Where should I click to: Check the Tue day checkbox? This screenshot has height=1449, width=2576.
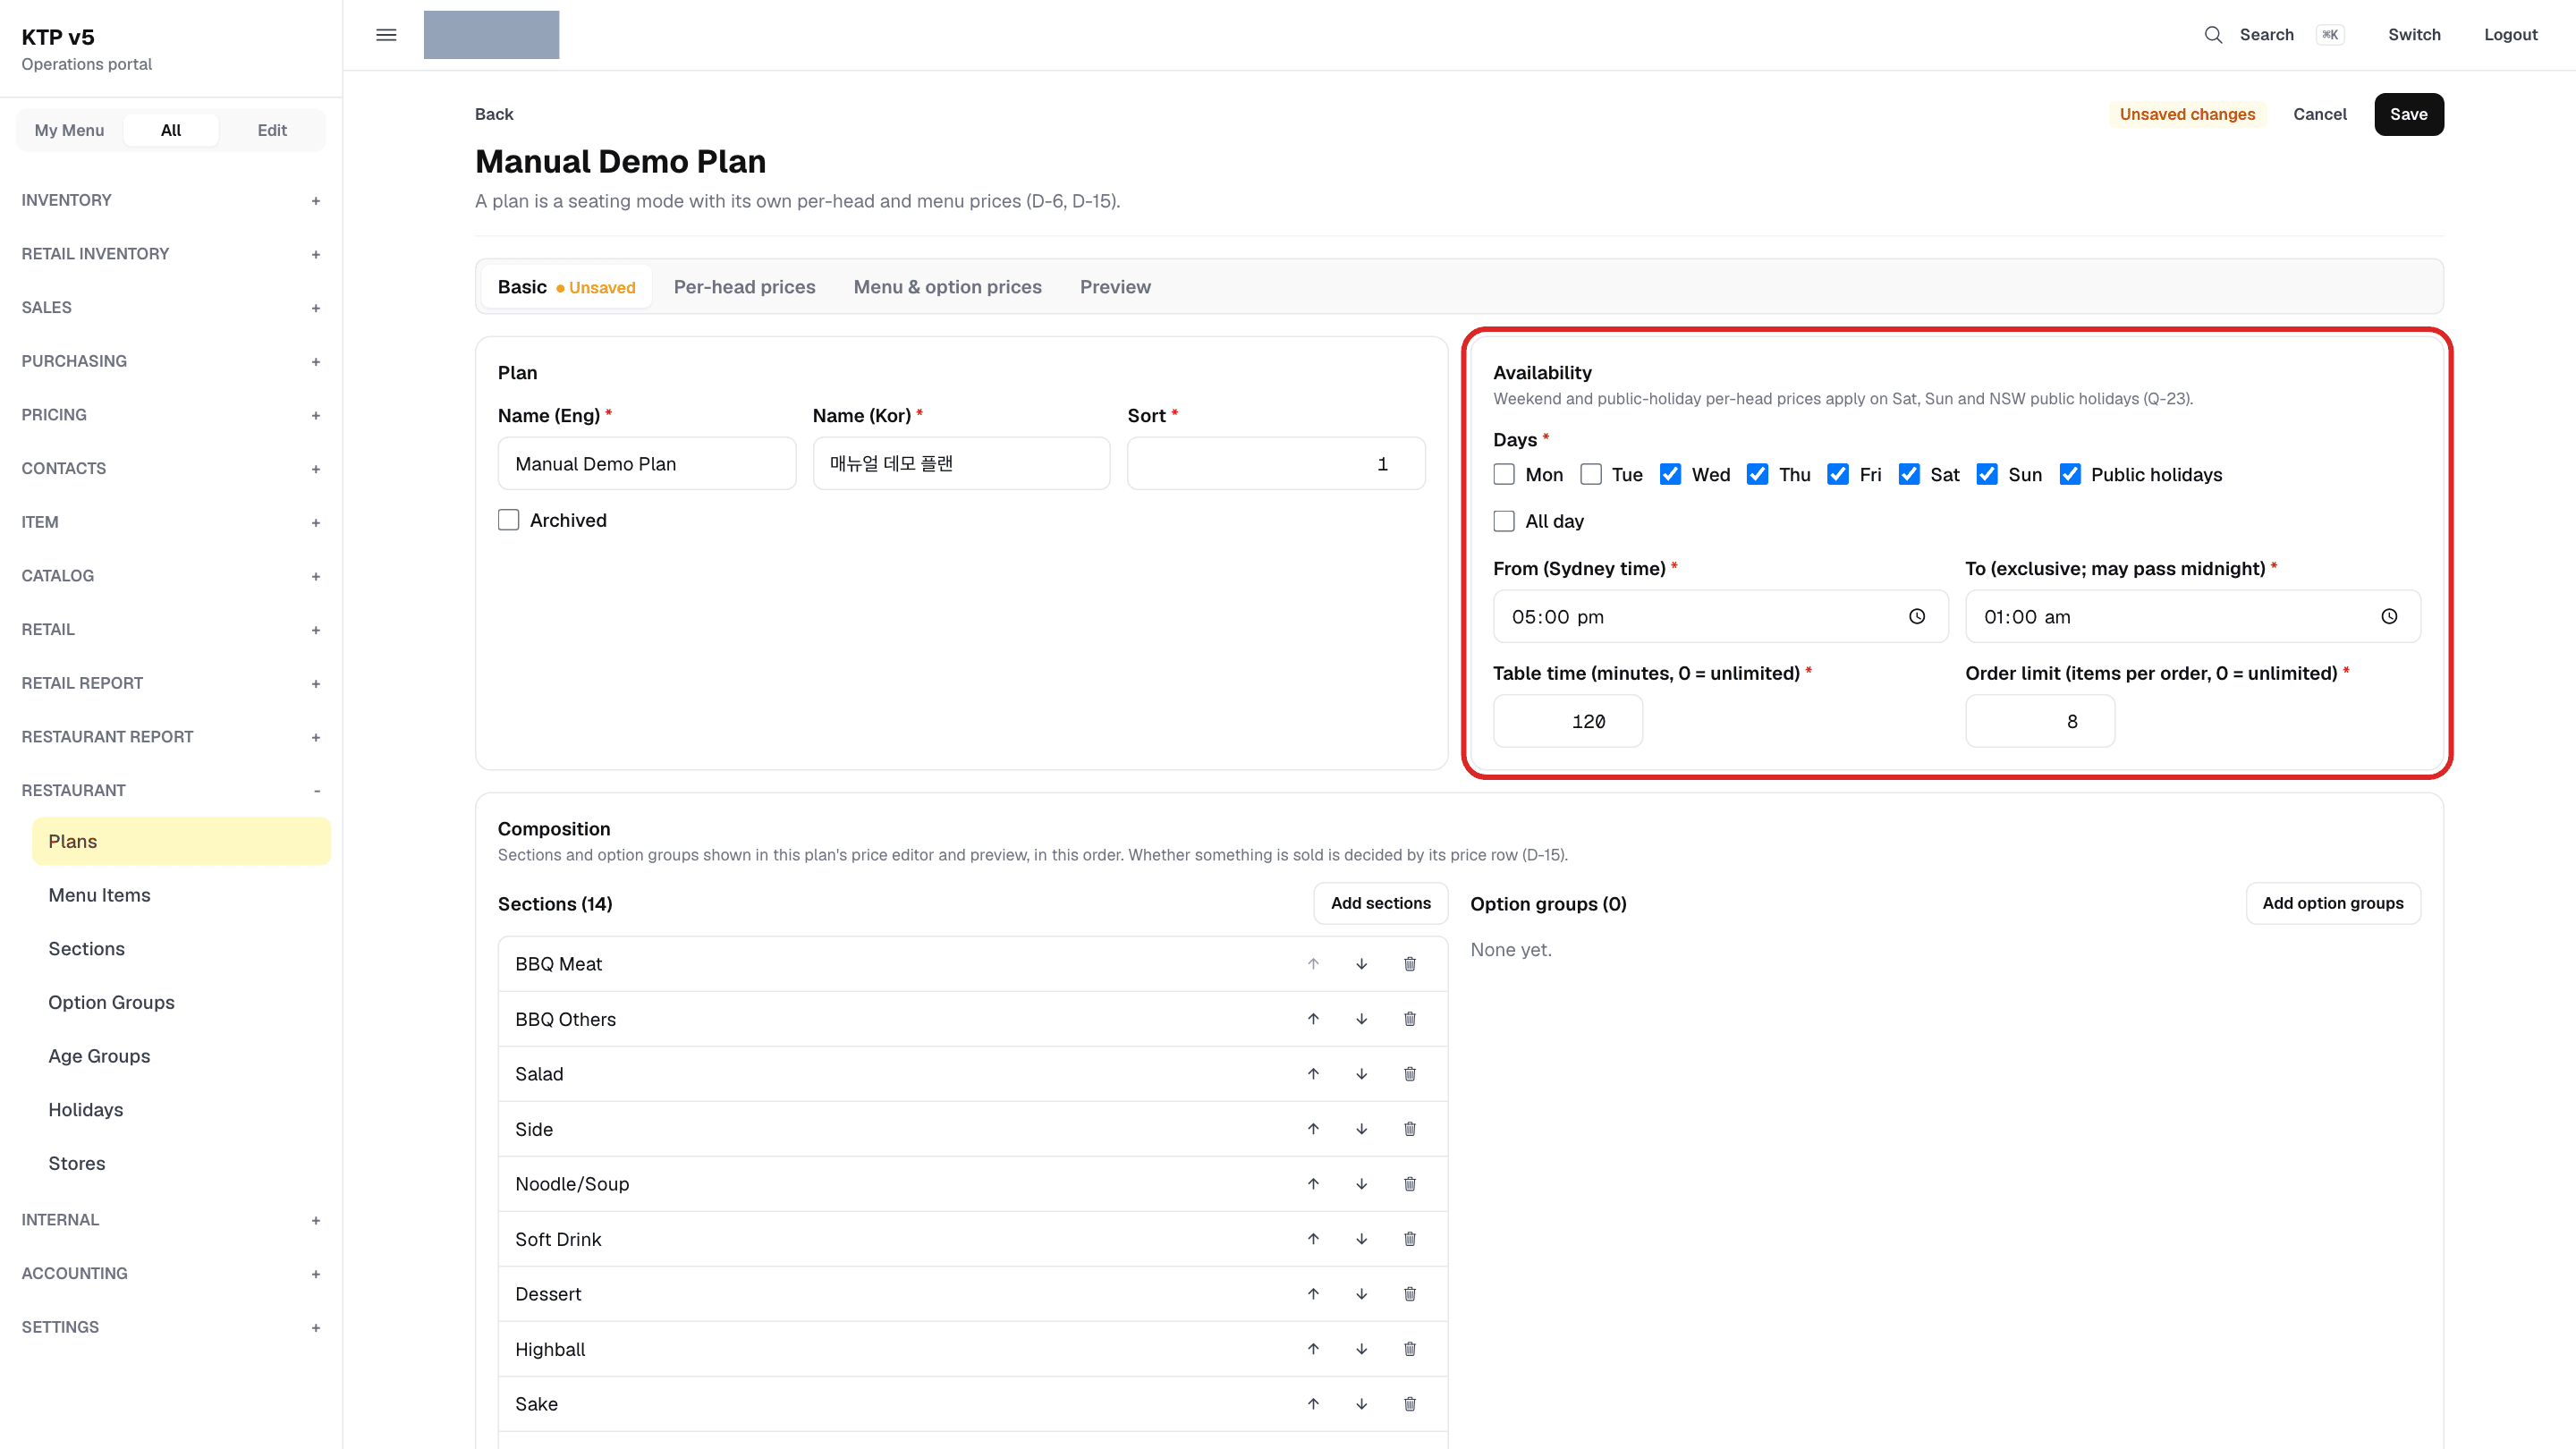tap(1590, 474)
